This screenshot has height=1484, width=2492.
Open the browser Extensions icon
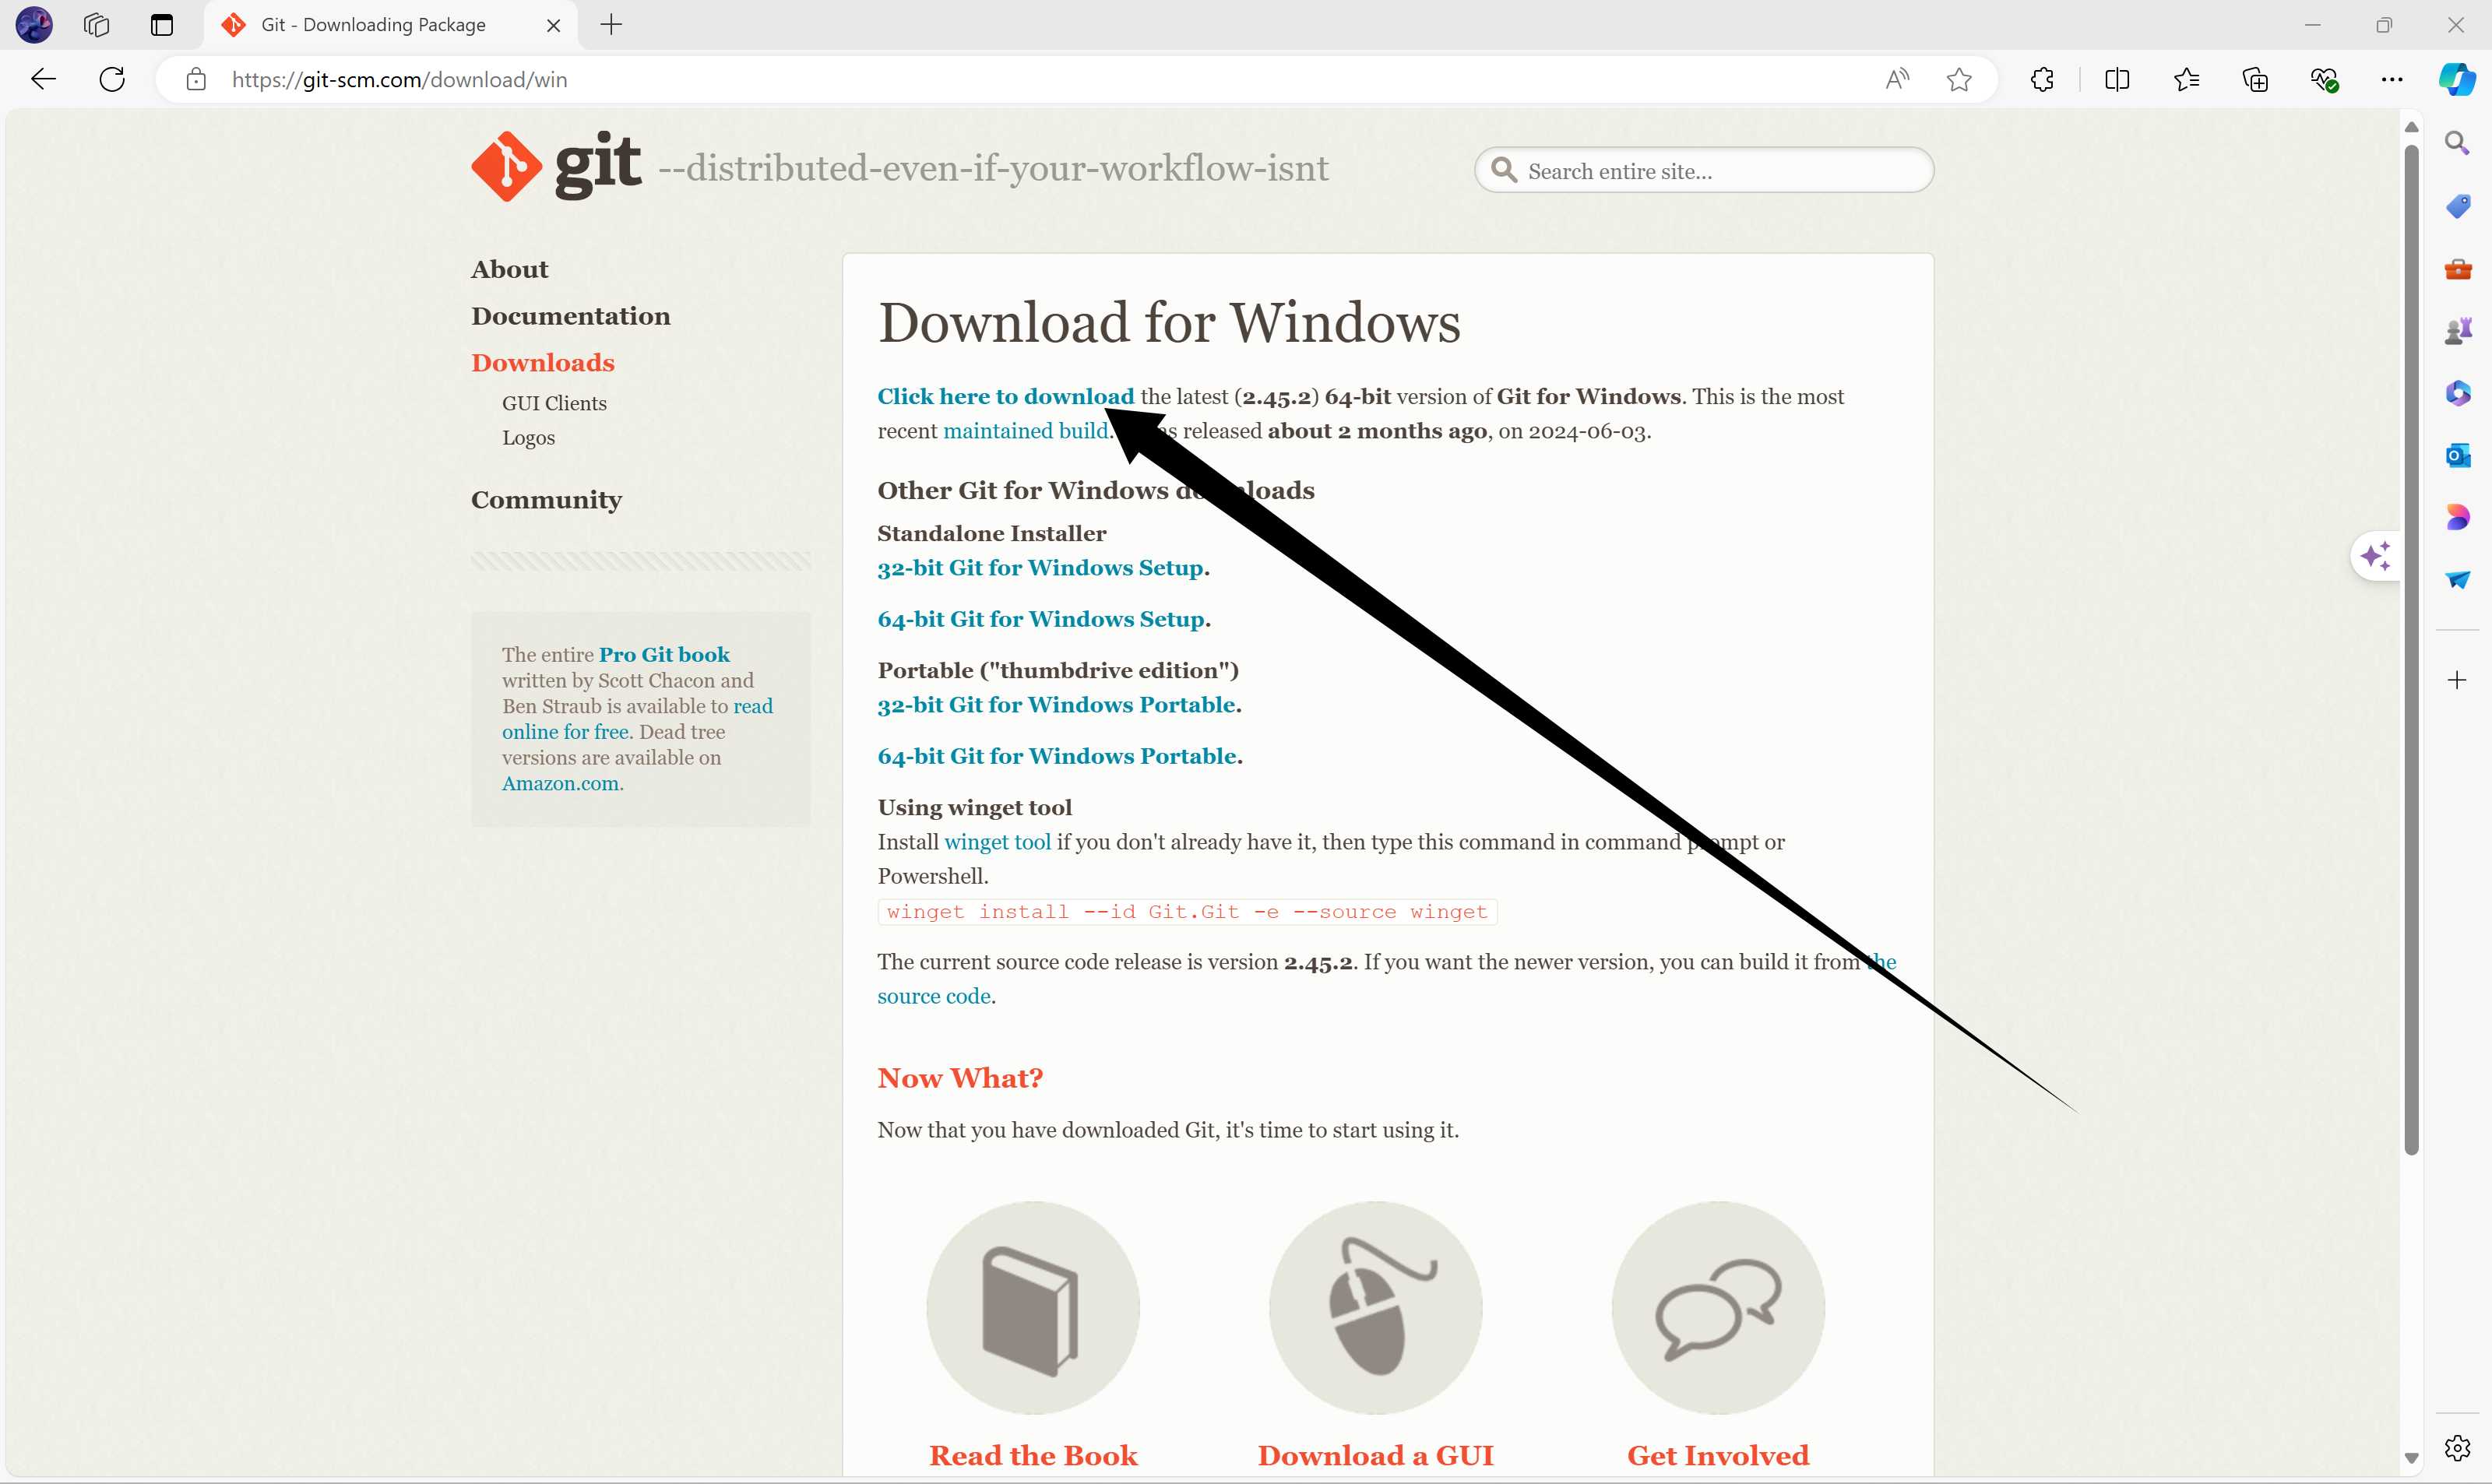click(2042, 79)
